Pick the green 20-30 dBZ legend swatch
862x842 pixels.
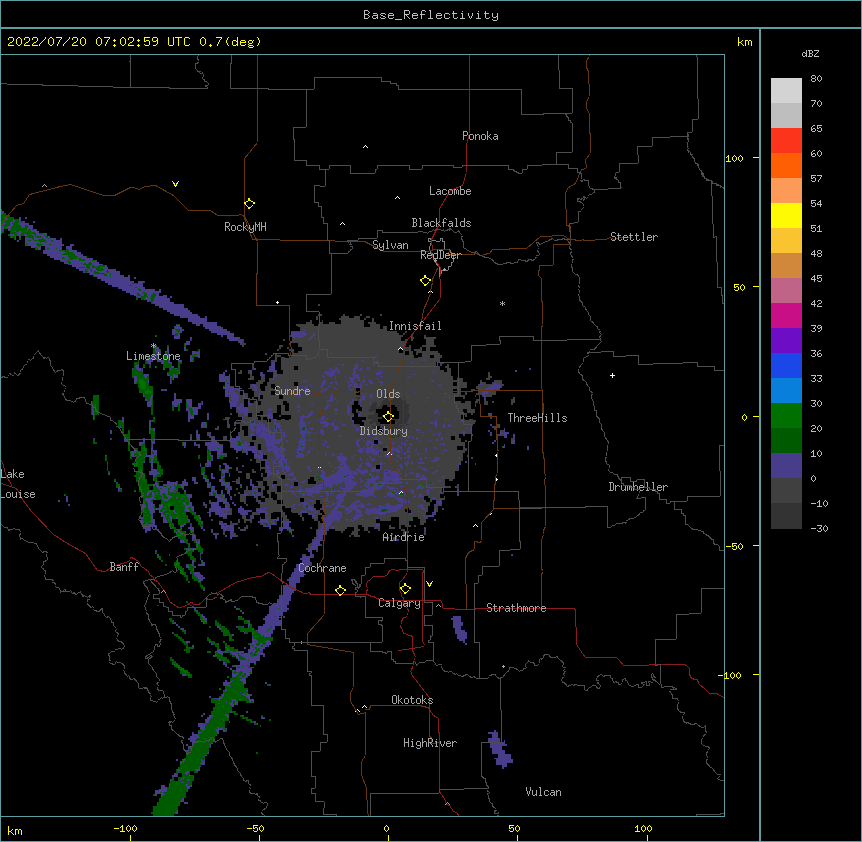[x=786, y=416]
